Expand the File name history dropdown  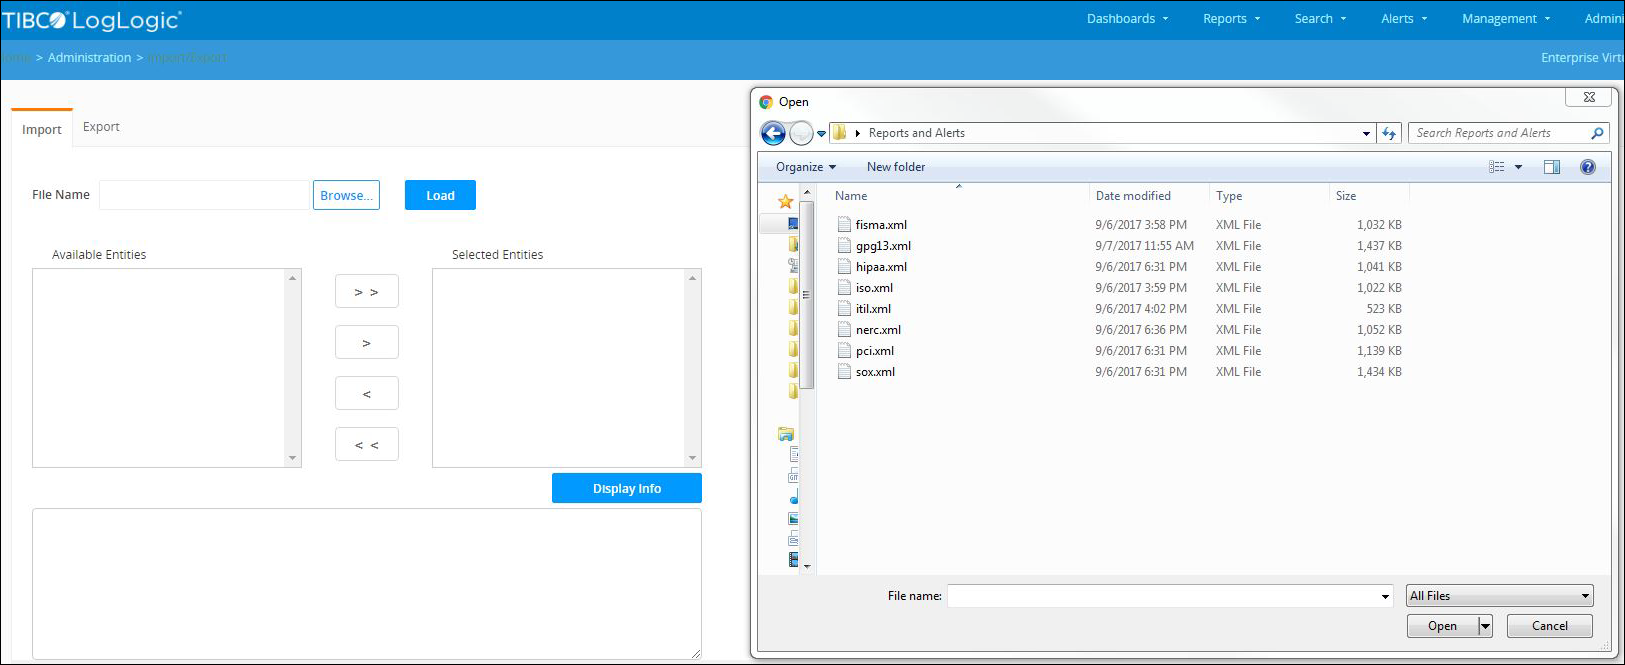click(x=1385, y=597)
